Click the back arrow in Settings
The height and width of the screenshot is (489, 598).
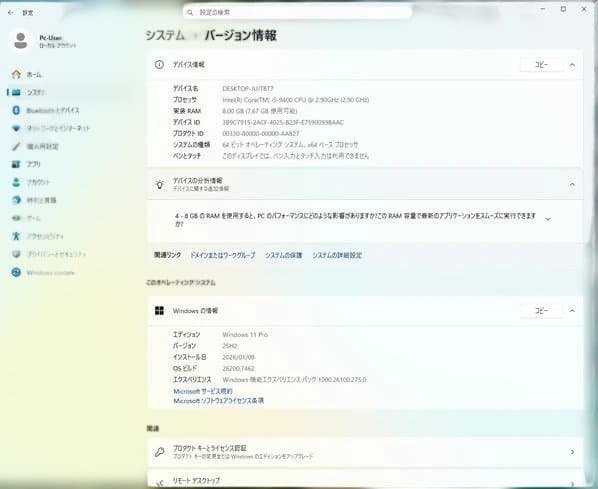pyautogui.click(x=10, y=13)
